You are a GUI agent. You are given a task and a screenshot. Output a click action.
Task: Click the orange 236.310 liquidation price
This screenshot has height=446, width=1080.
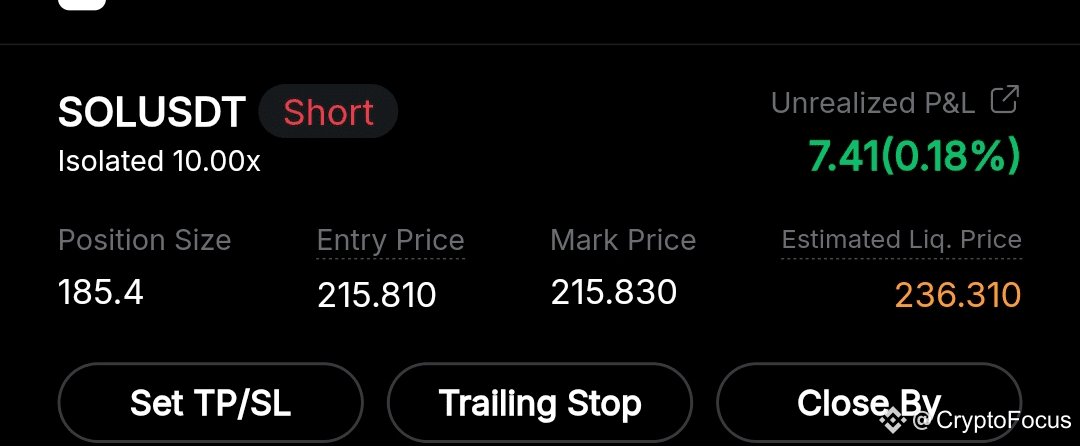(958, 295)
